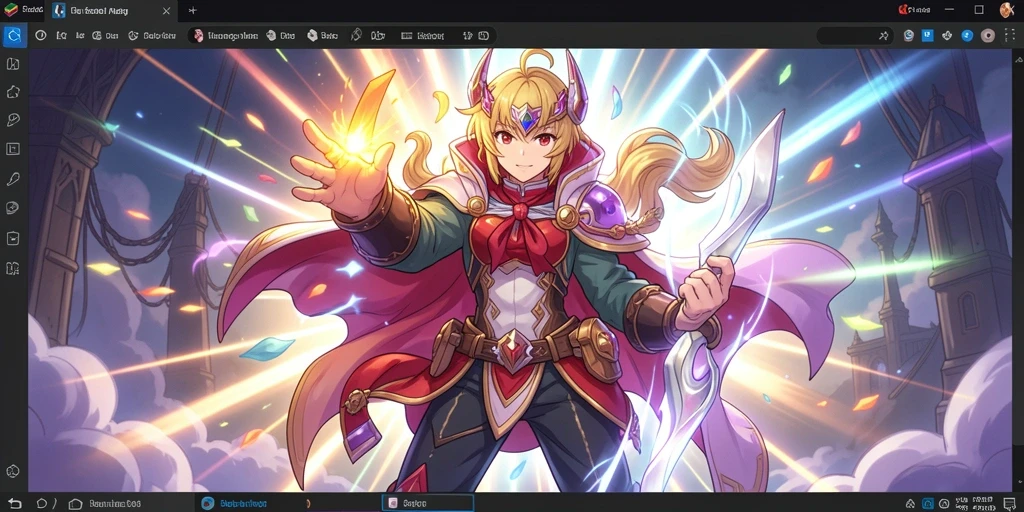Click the blue circular-arrow icon at toolbar start

coord(14,35)
